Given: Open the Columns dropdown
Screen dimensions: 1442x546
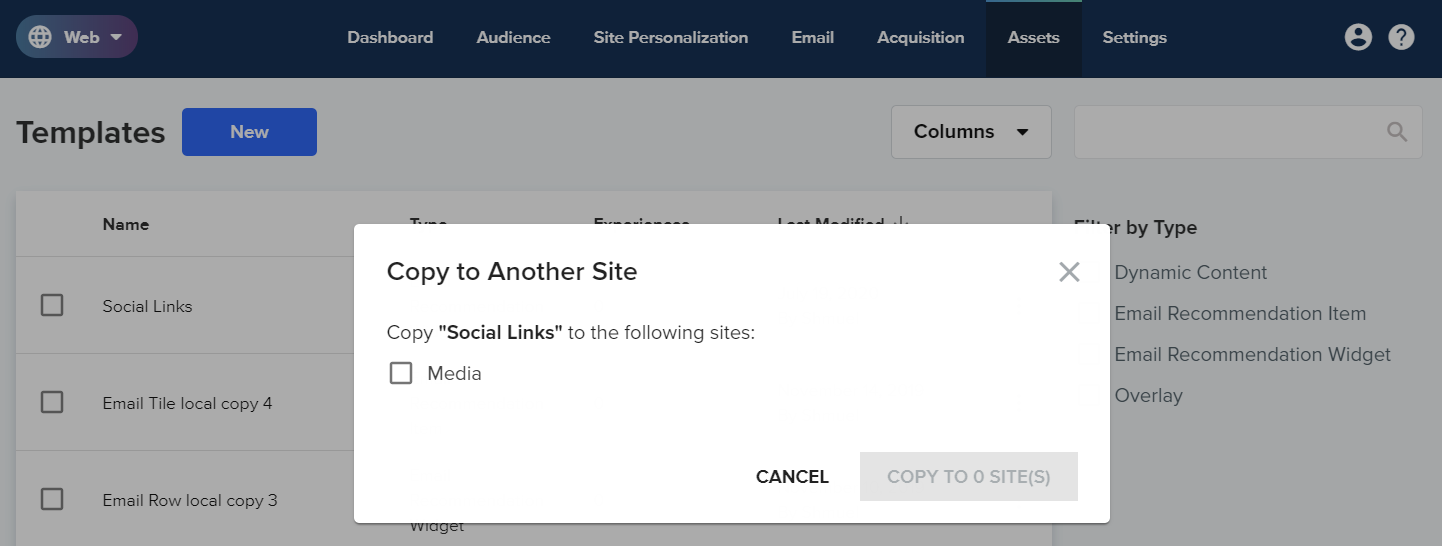Looking at the screenshot, I should [971, 132].
